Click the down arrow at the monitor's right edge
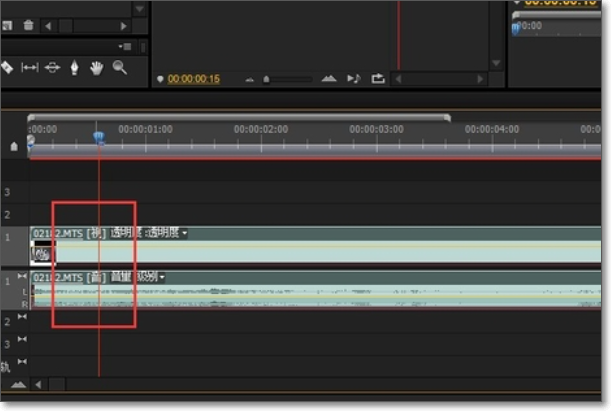Screen dimensions: 611x411 pyautogui.click(x=496, y=63)
